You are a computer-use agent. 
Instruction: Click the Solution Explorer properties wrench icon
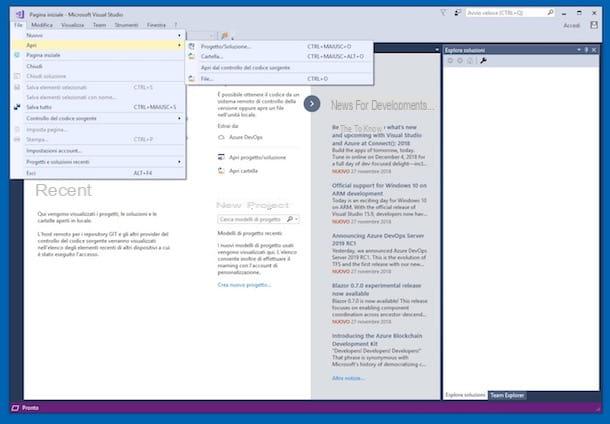pyautogui.click(x=483, y=60)
